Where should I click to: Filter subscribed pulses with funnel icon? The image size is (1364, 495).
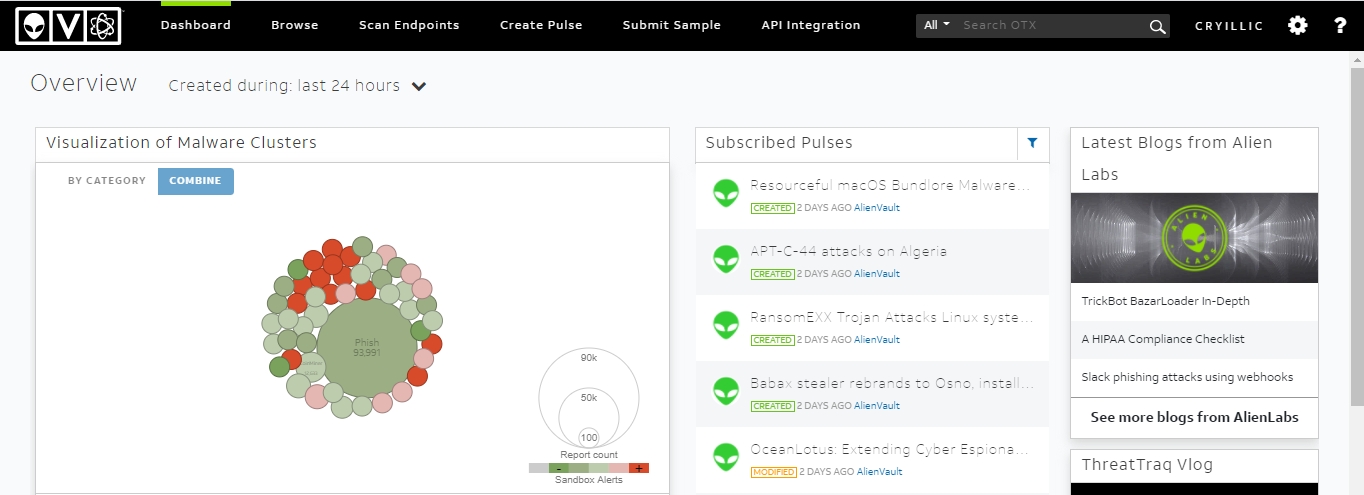tap(1032, 143)
